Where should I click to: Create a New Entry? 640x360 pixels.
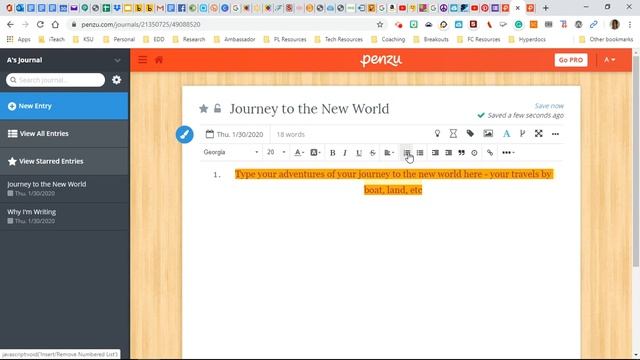click(64, 106)
